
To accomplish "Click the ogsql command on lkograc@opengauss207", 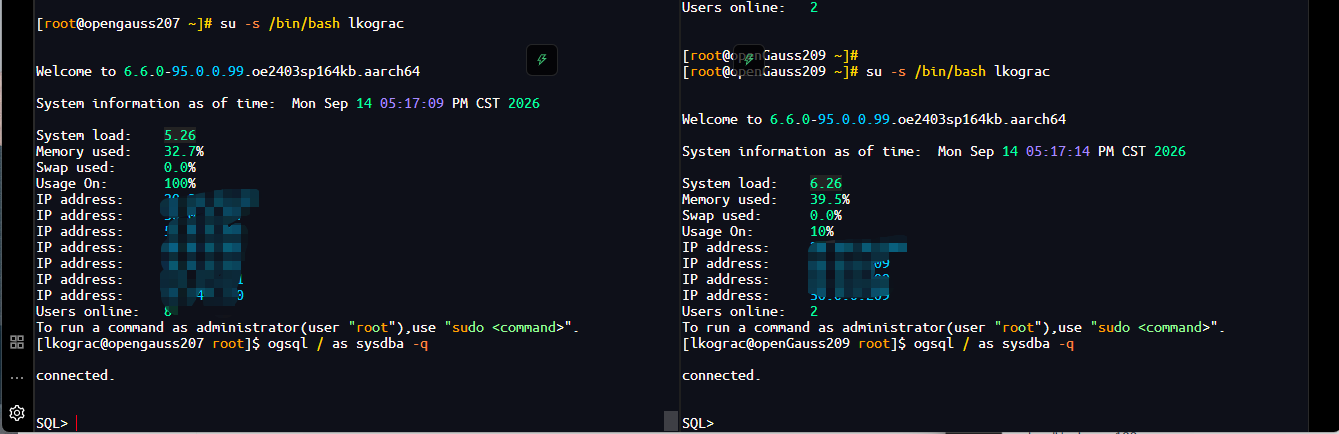I will (348, 343).
